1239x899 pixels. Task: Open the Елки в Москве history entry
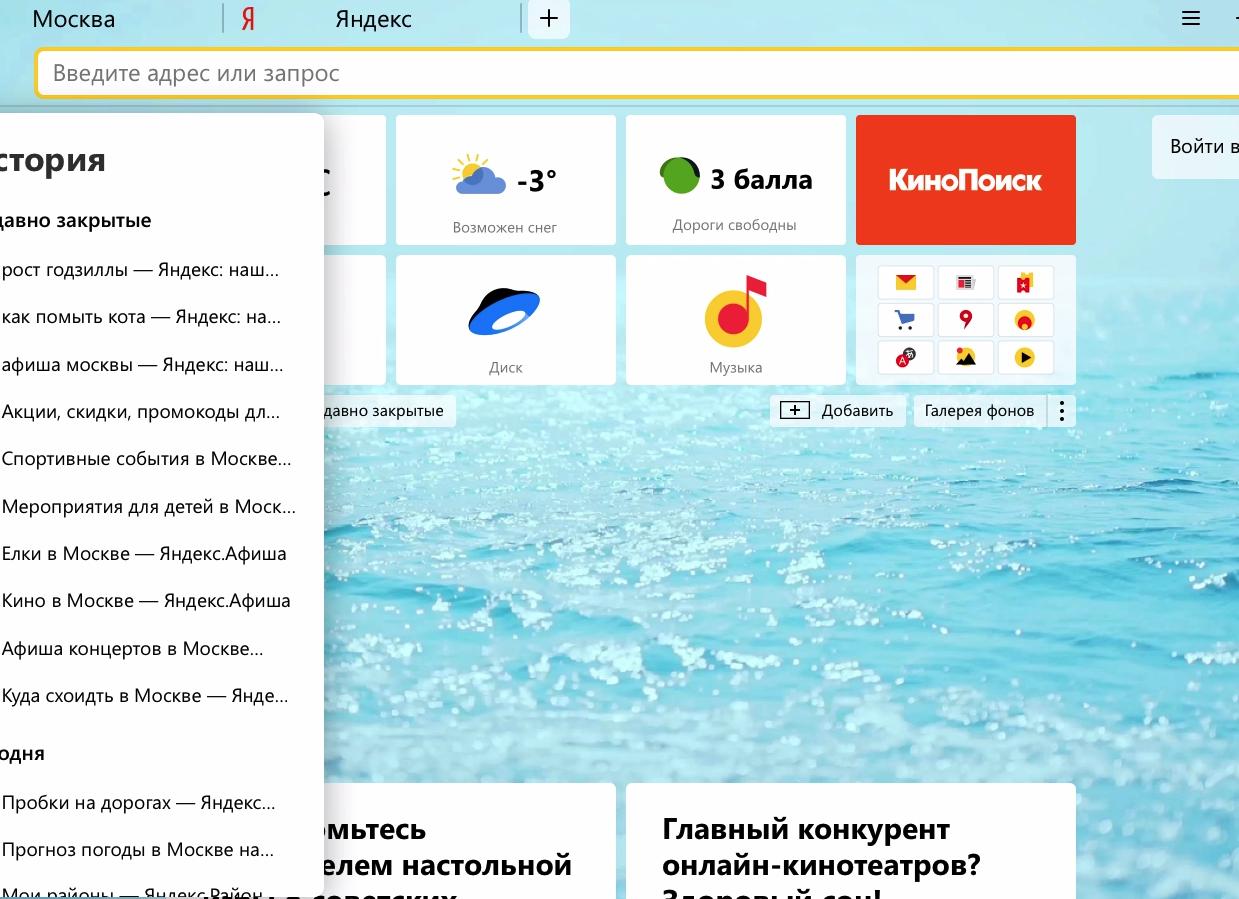click(x=145, y=553)
